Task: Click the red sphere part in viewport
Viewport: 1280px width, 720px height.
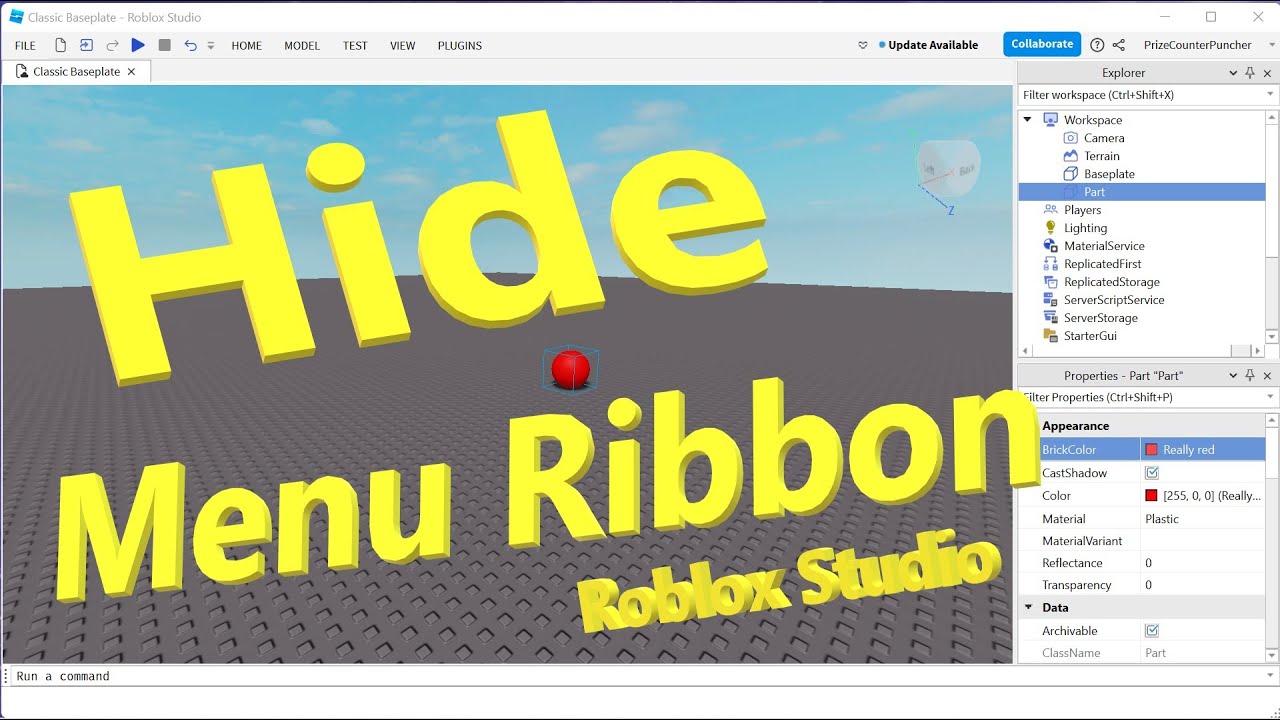Action: 570,370
